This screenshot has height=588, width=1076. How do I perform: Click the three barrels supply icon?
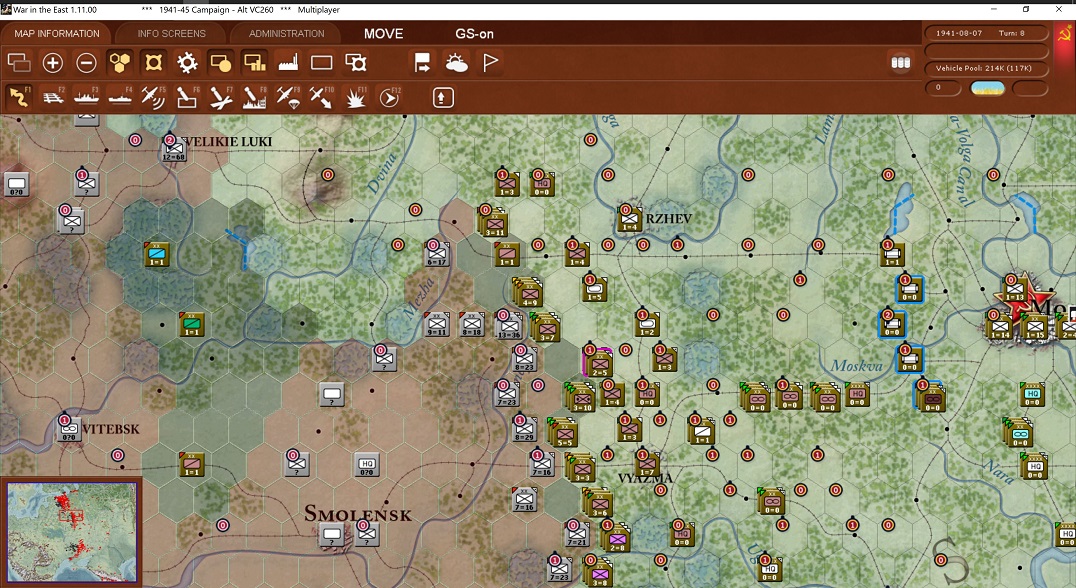[900, 63]
